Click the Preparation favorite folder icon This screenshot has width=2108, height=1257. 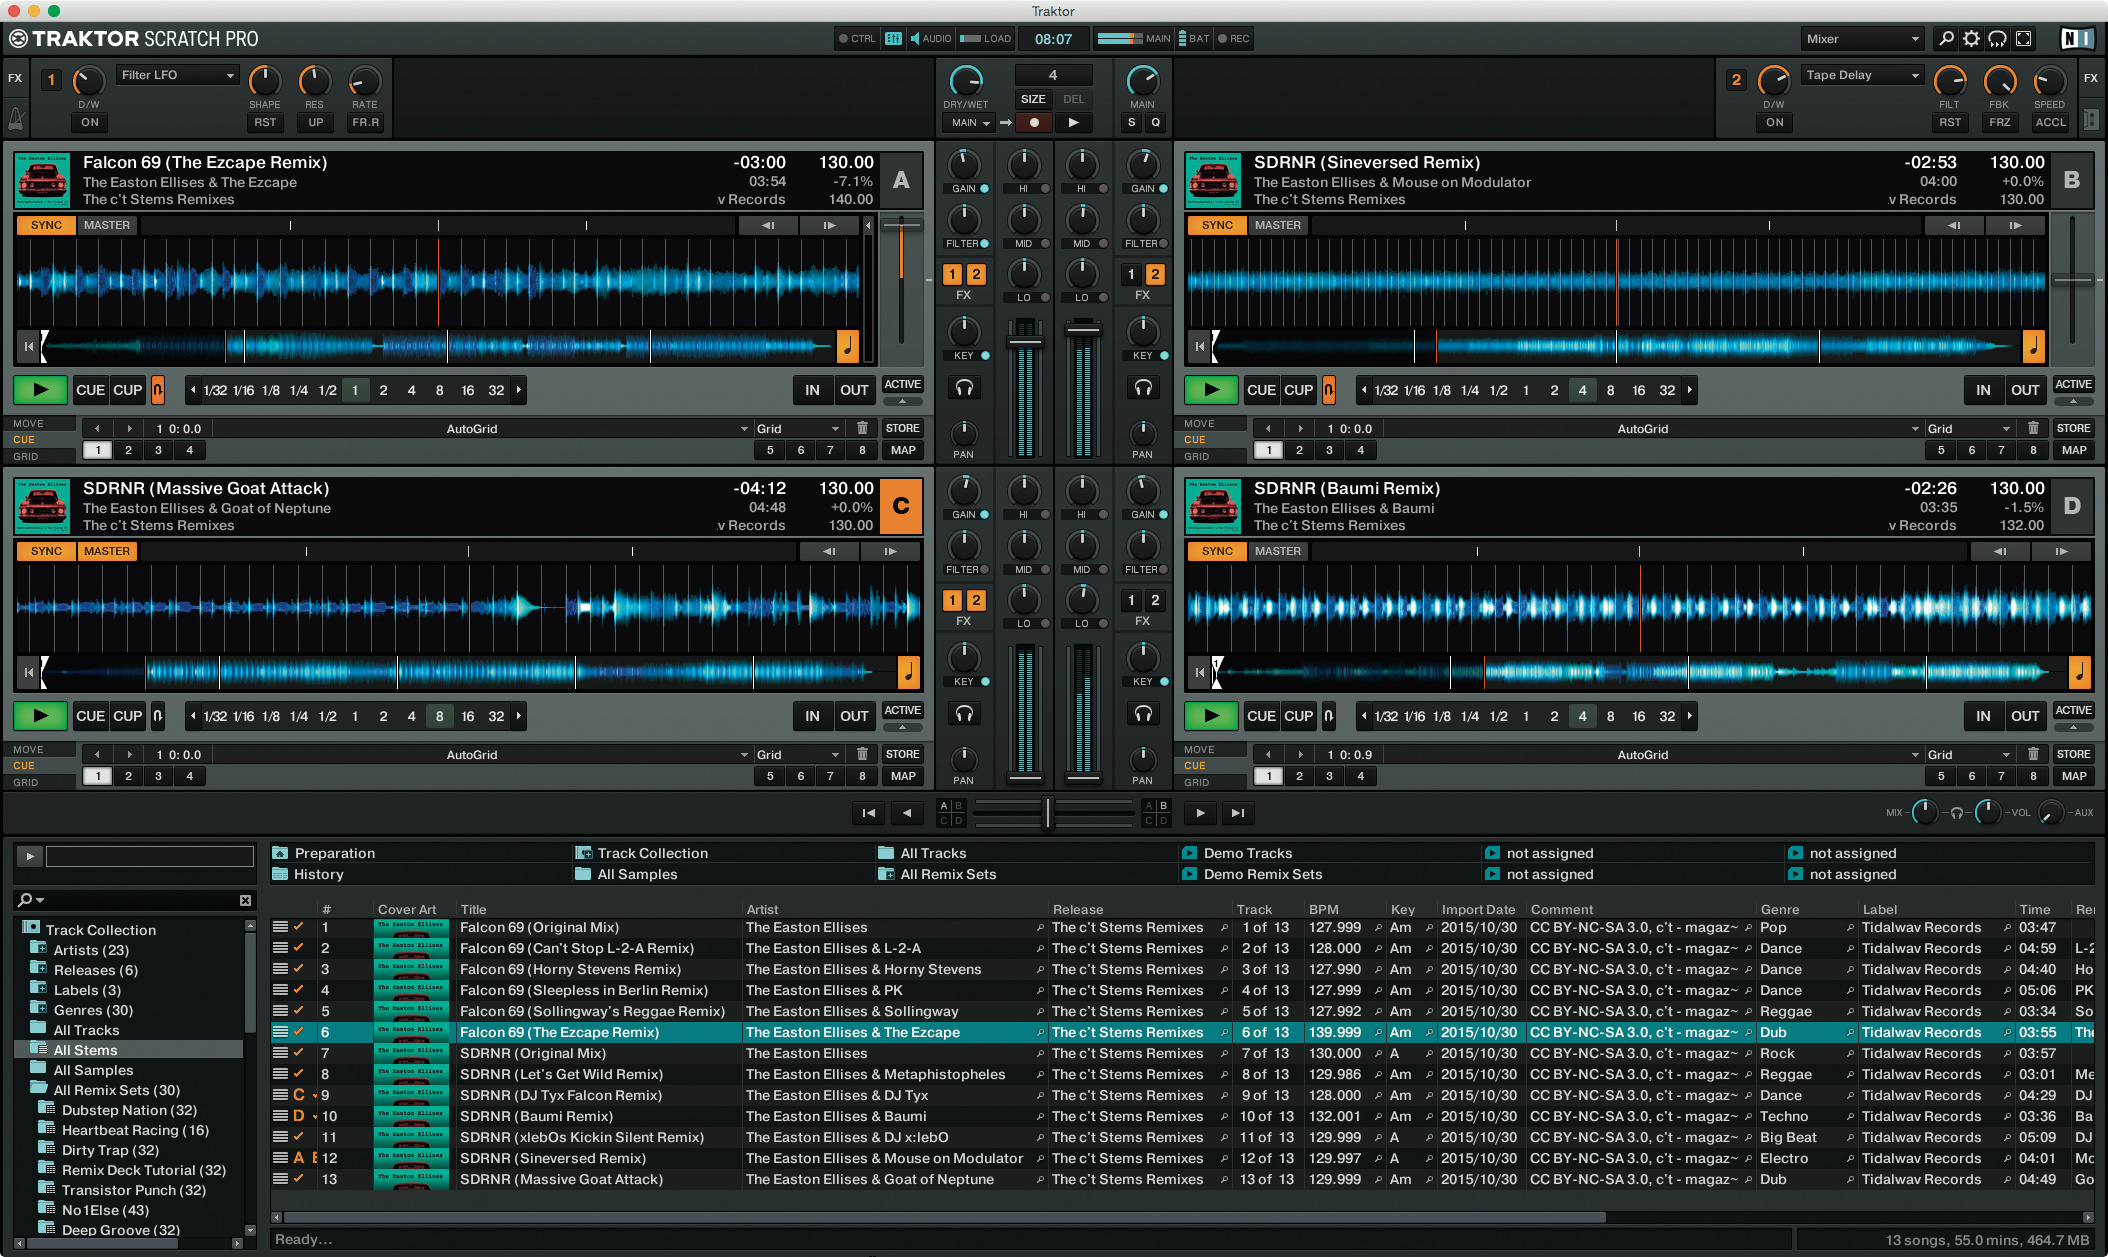tap(281, 853)
